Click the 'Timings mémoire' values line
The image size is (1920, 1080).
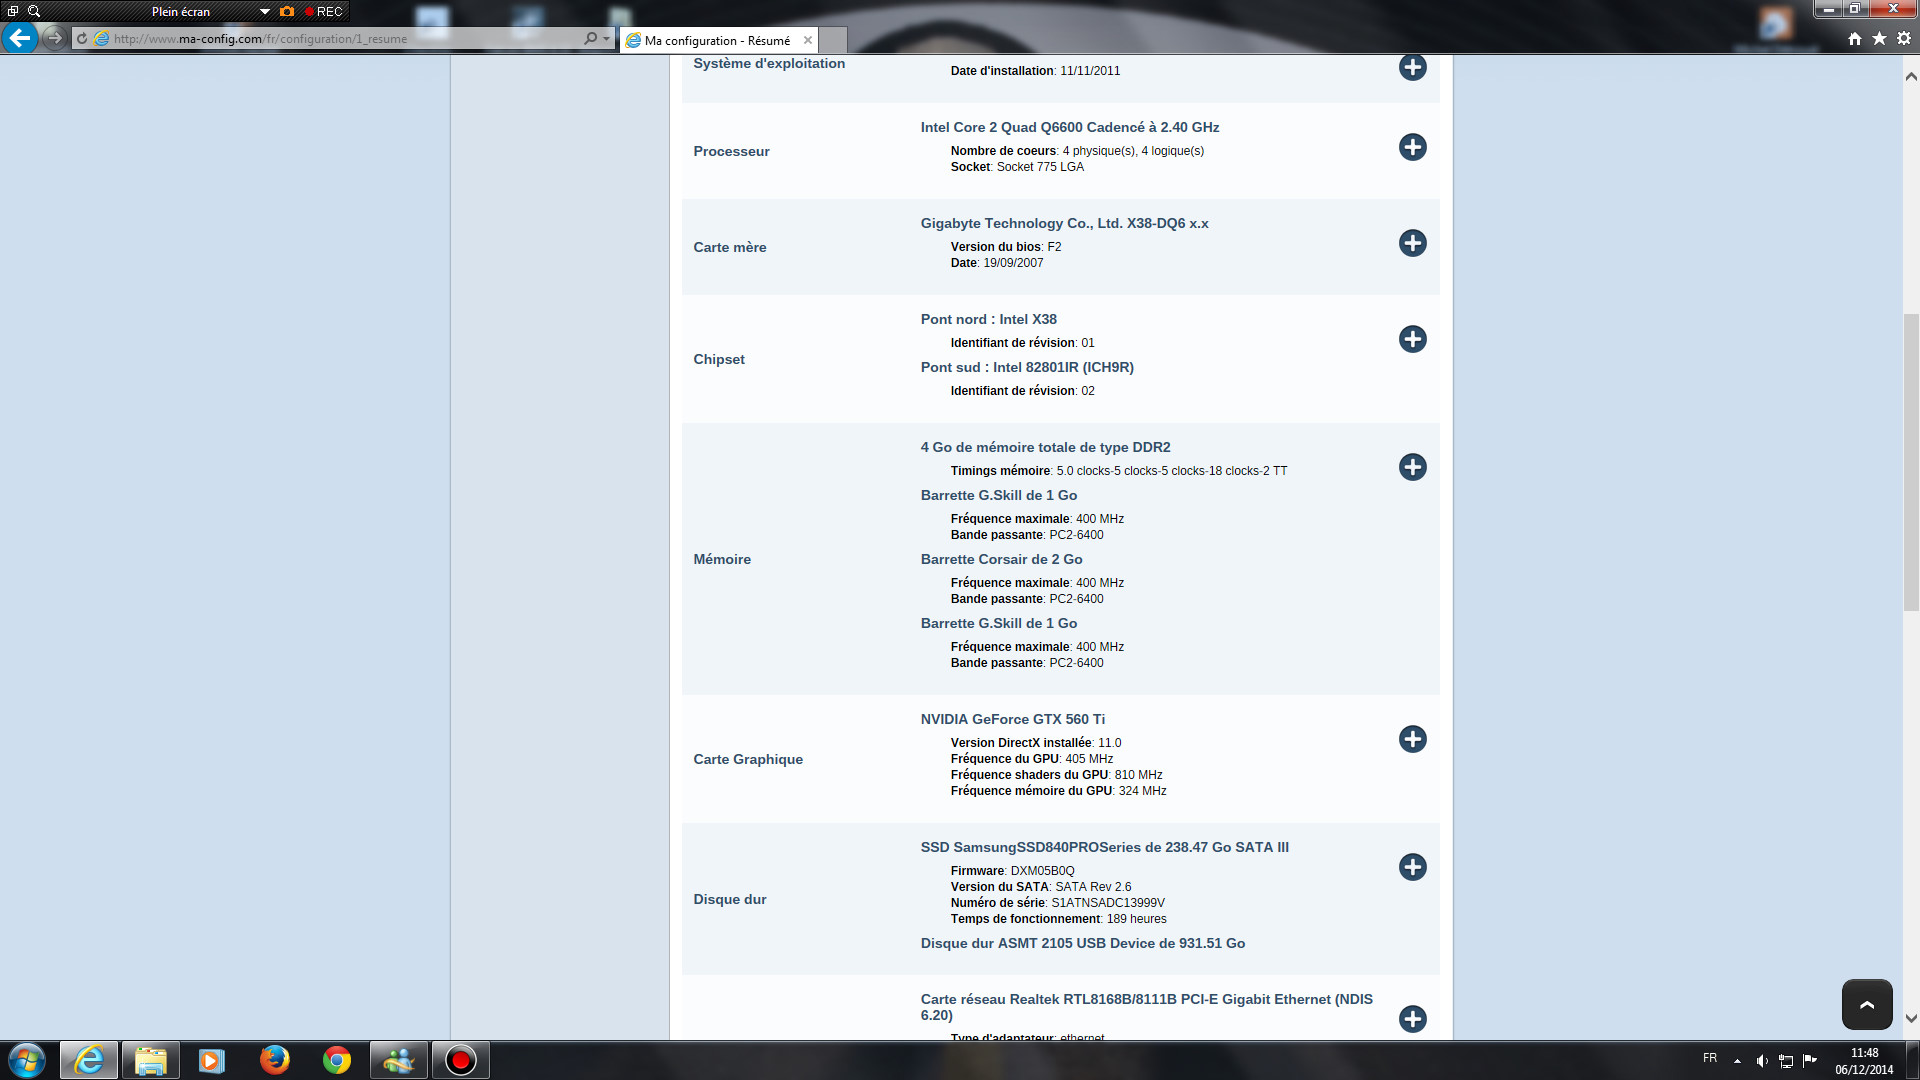[1118, 471]
